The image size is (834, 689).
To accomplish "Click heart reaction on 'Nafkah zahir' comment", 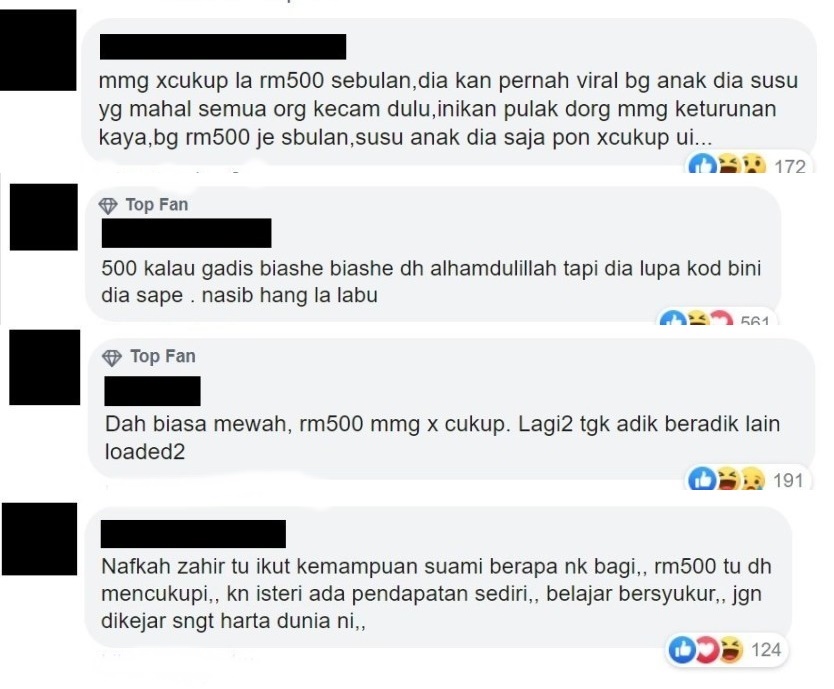I will point(706,649).
